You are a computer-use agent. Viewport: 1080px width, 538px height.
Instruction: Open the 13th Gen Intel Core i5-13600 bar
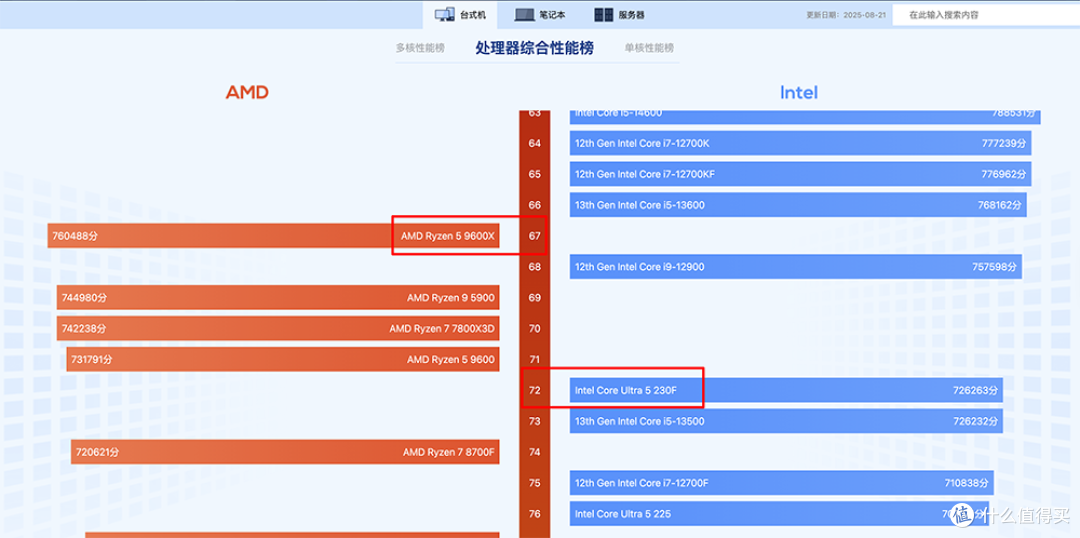pyautogui.click(x=798, y=205)
